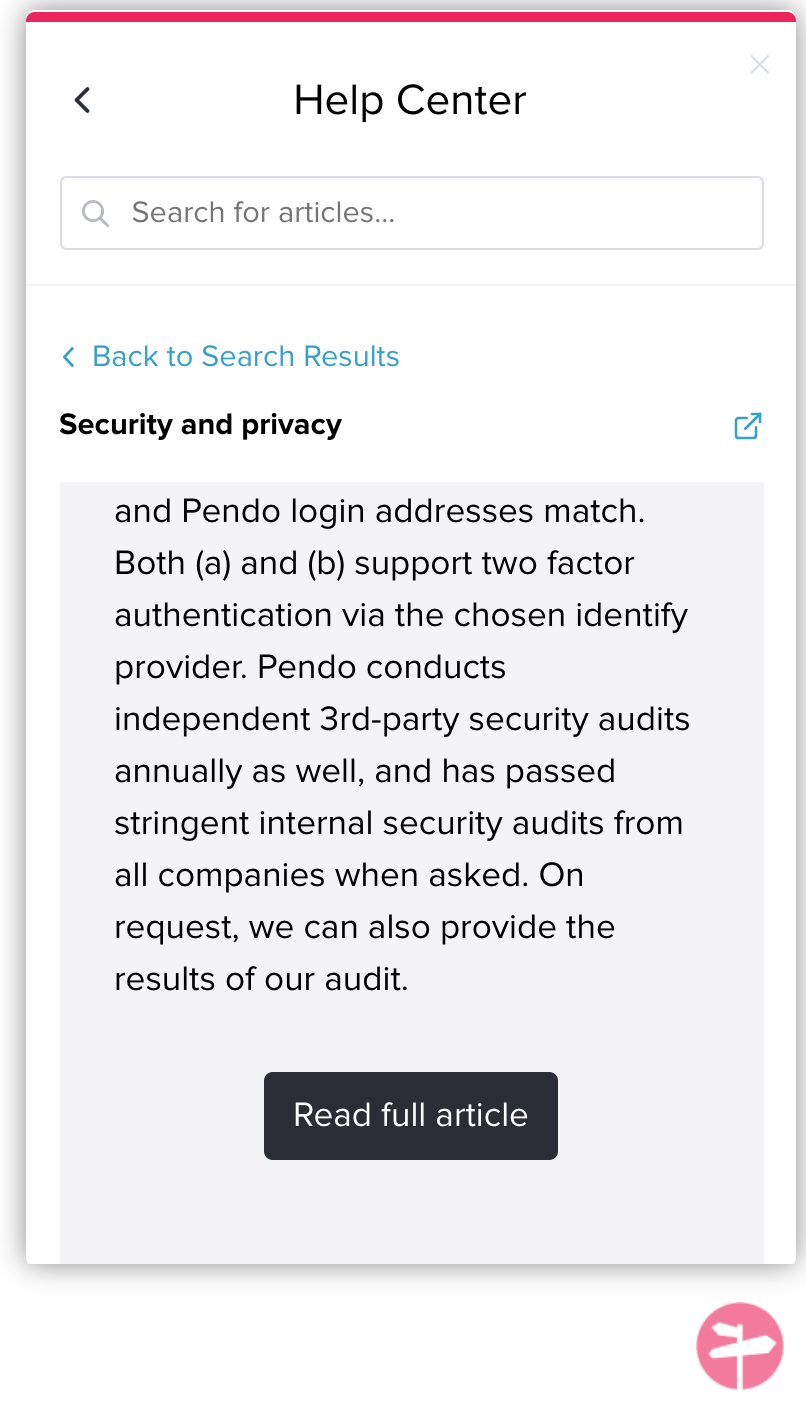Click Read full article

tap(410, 1115)
